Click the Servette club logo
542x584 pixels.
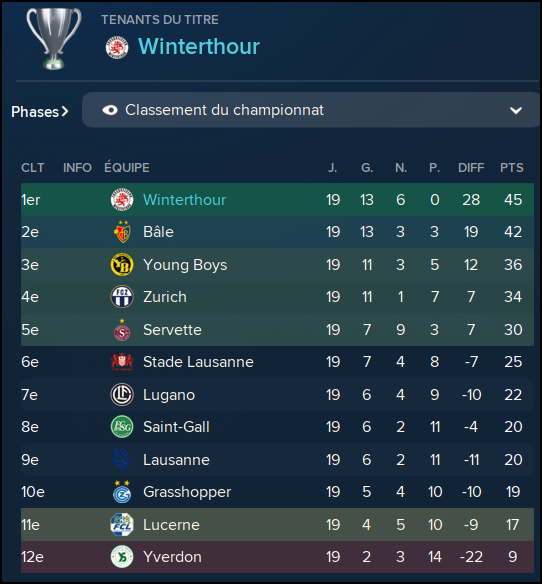(x=122, y=330)
